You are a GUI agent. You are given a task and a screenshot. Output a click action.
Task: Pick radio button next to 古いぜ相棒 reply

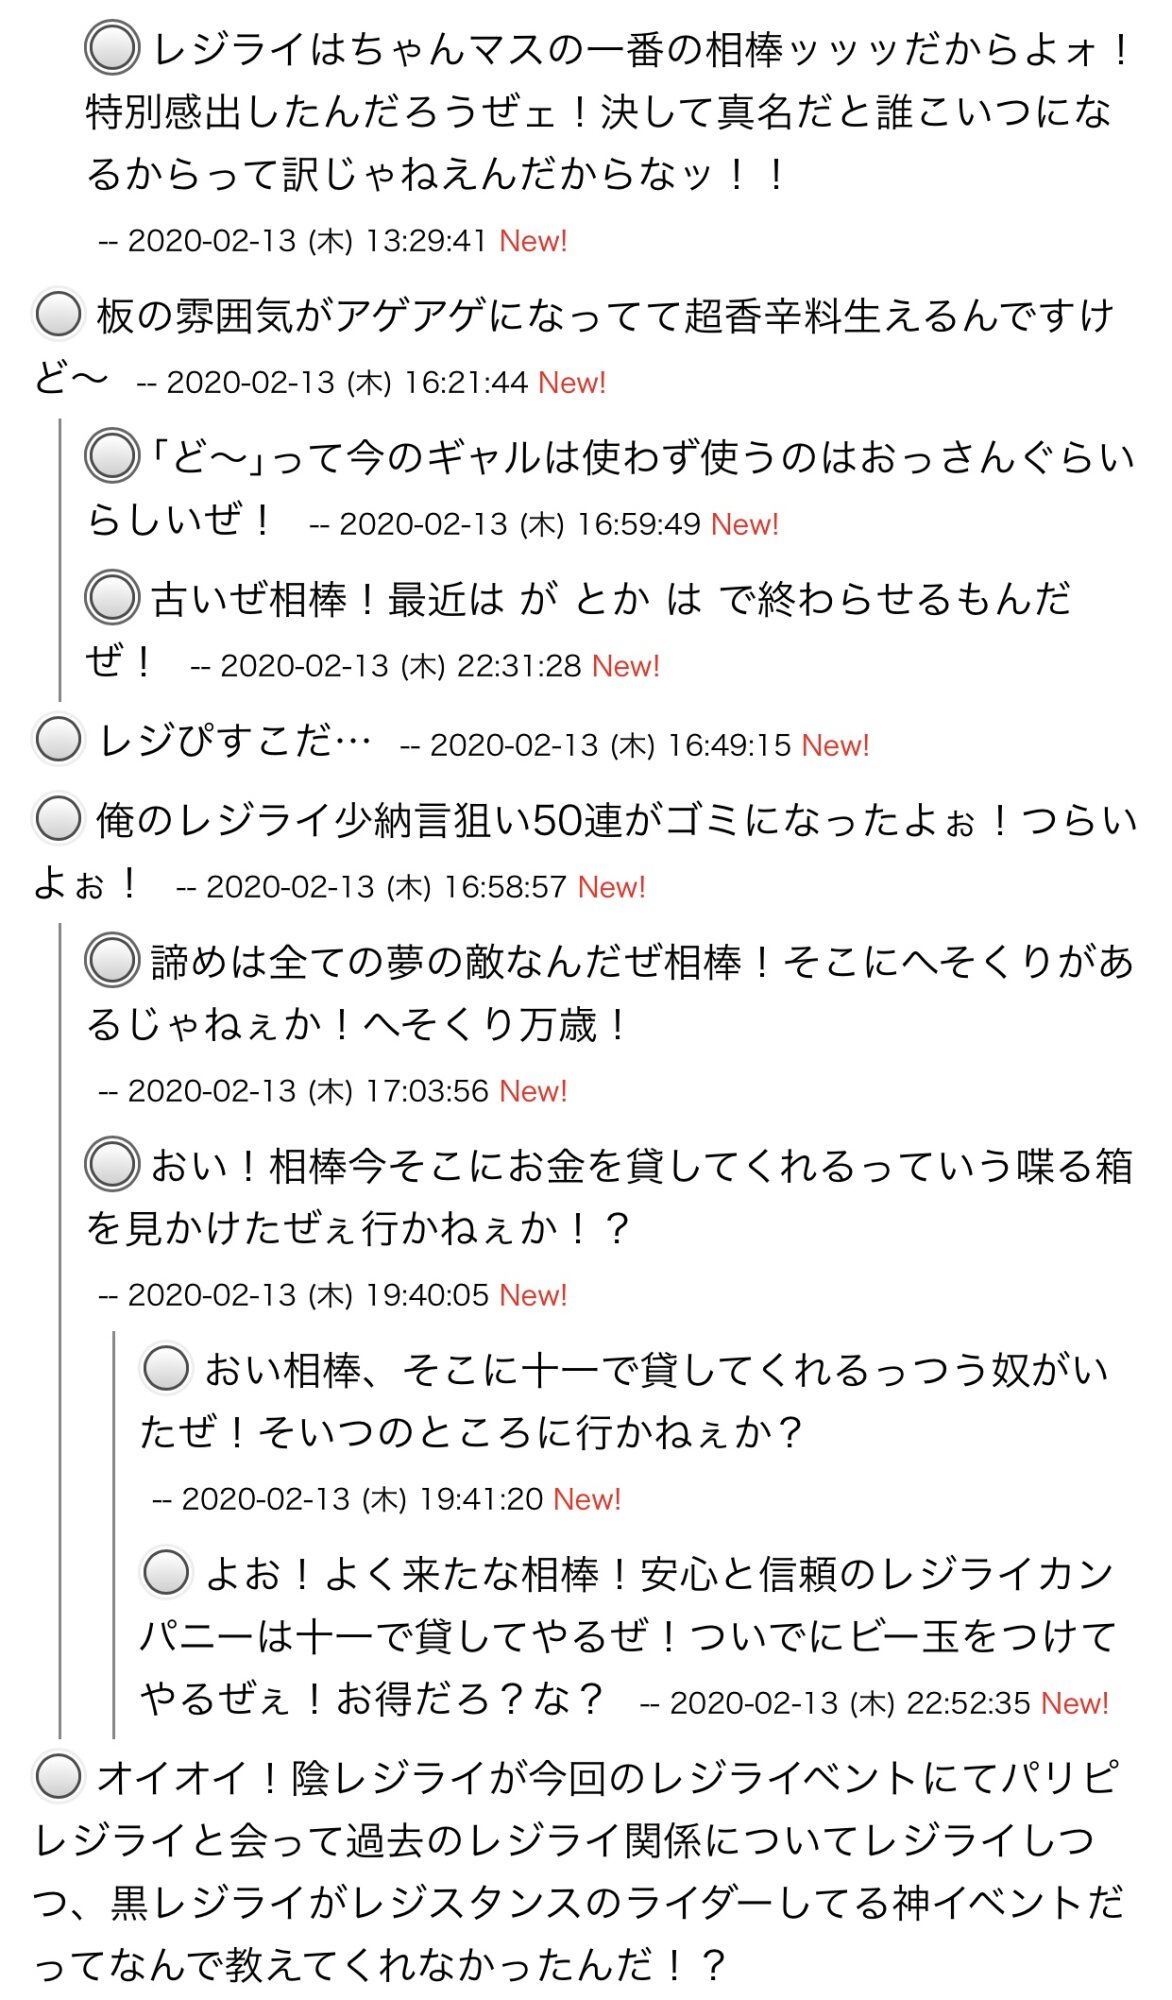(x=111, y=598)
